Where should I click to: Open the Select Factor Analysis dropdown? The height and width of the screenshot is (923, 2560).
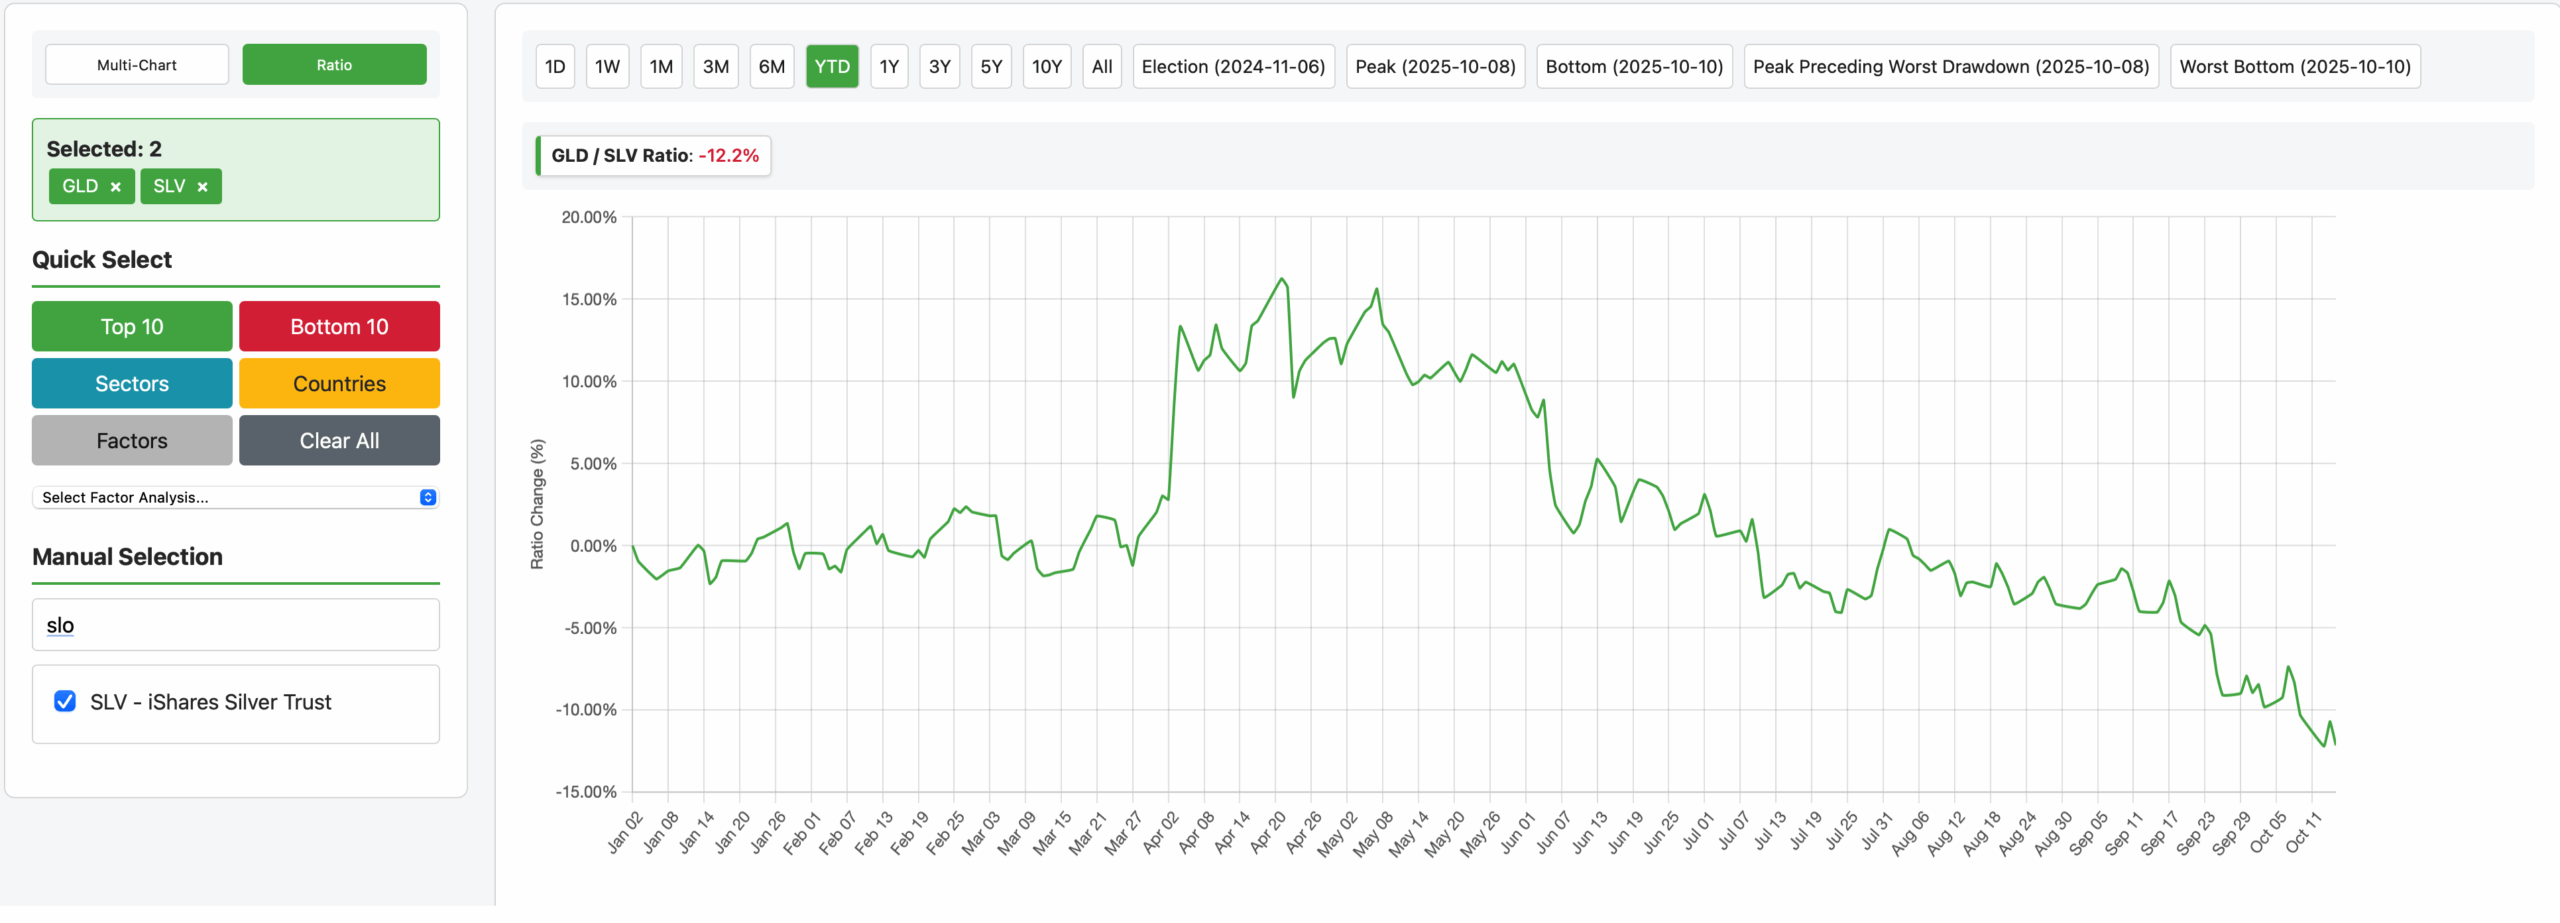pos(236,497)
